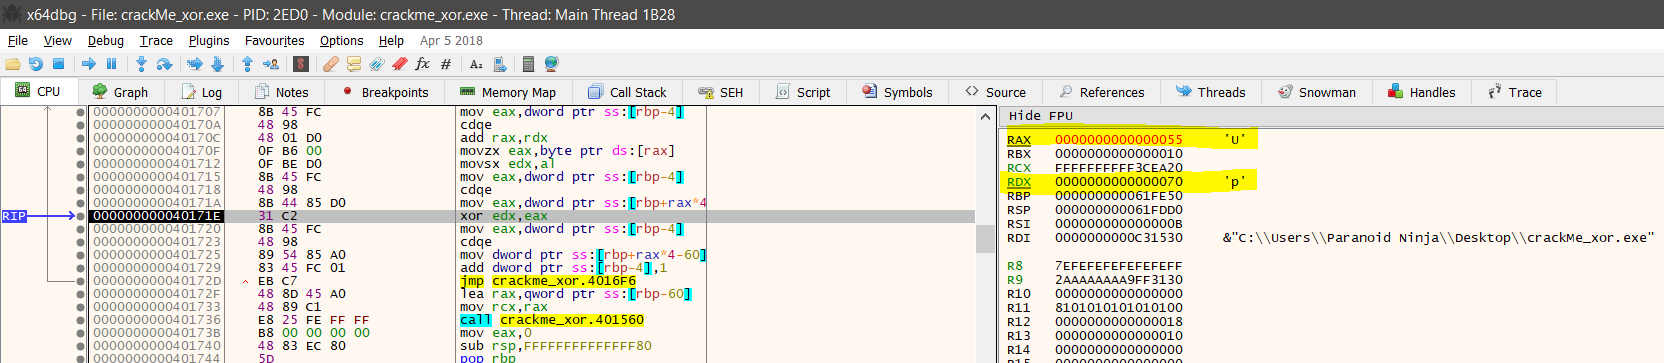Switch to the Snowman tab
Screen dimensions: 1664x363
1316,92
